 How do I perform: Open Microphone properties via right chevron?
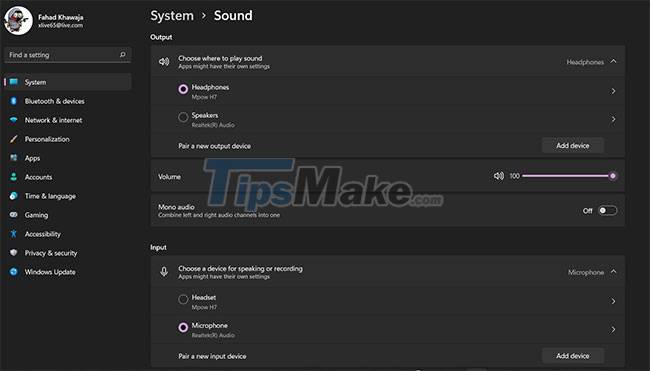tap(613, 330)
